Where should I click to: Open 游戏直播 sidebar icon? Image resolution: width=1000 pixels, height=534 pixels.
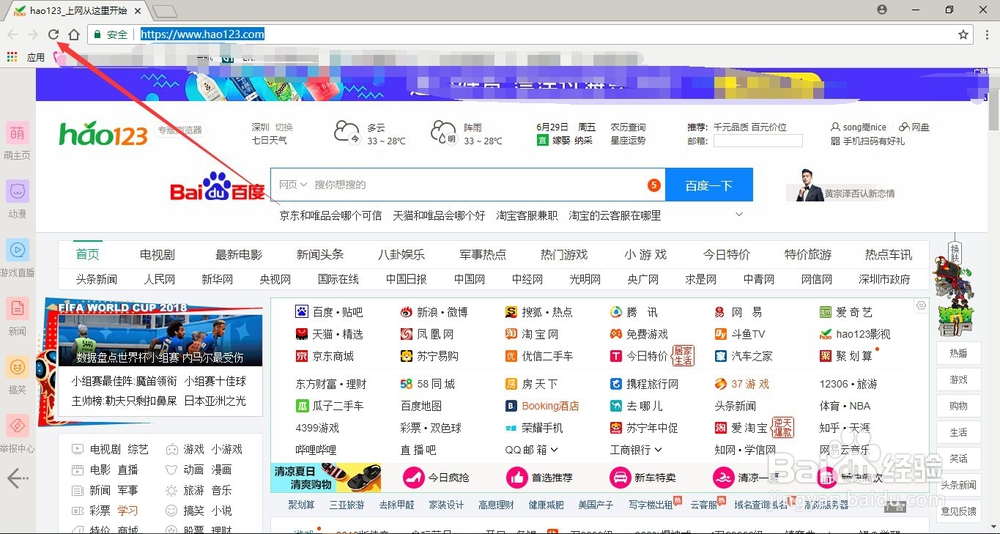[x=17, y=249]
